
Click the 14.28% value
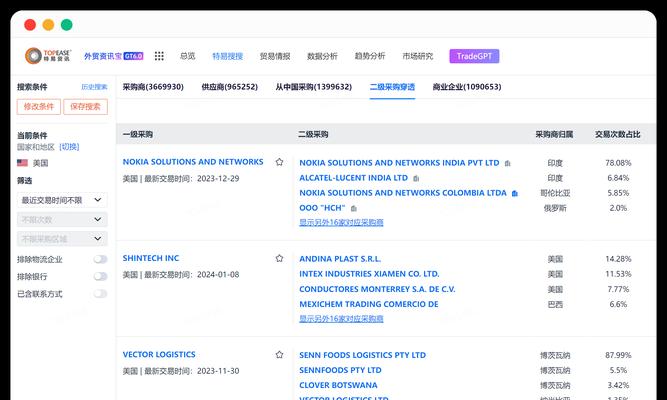tap(618, 259)
